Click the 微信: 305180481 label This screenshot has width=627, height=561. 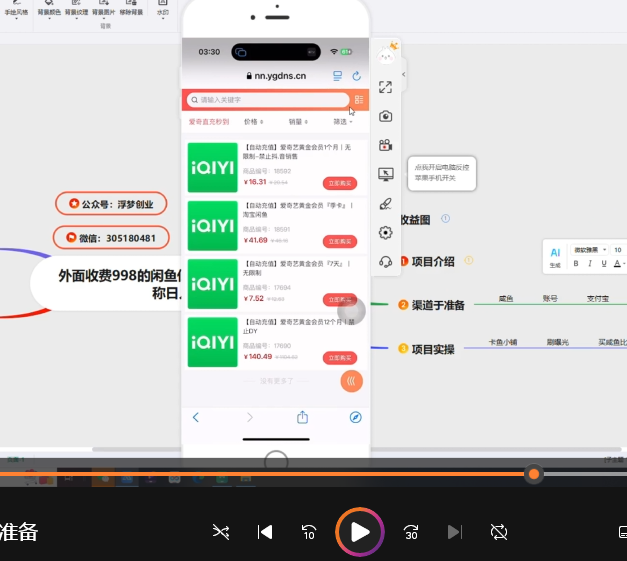click(x=111, y=238)
